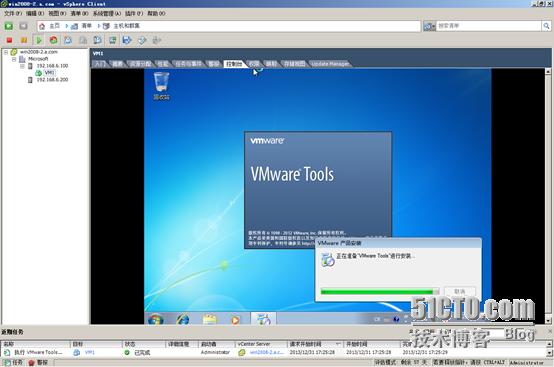Screen dimensions: 554x367
Task: Open the 文件(F) menu
Action: 13,13
